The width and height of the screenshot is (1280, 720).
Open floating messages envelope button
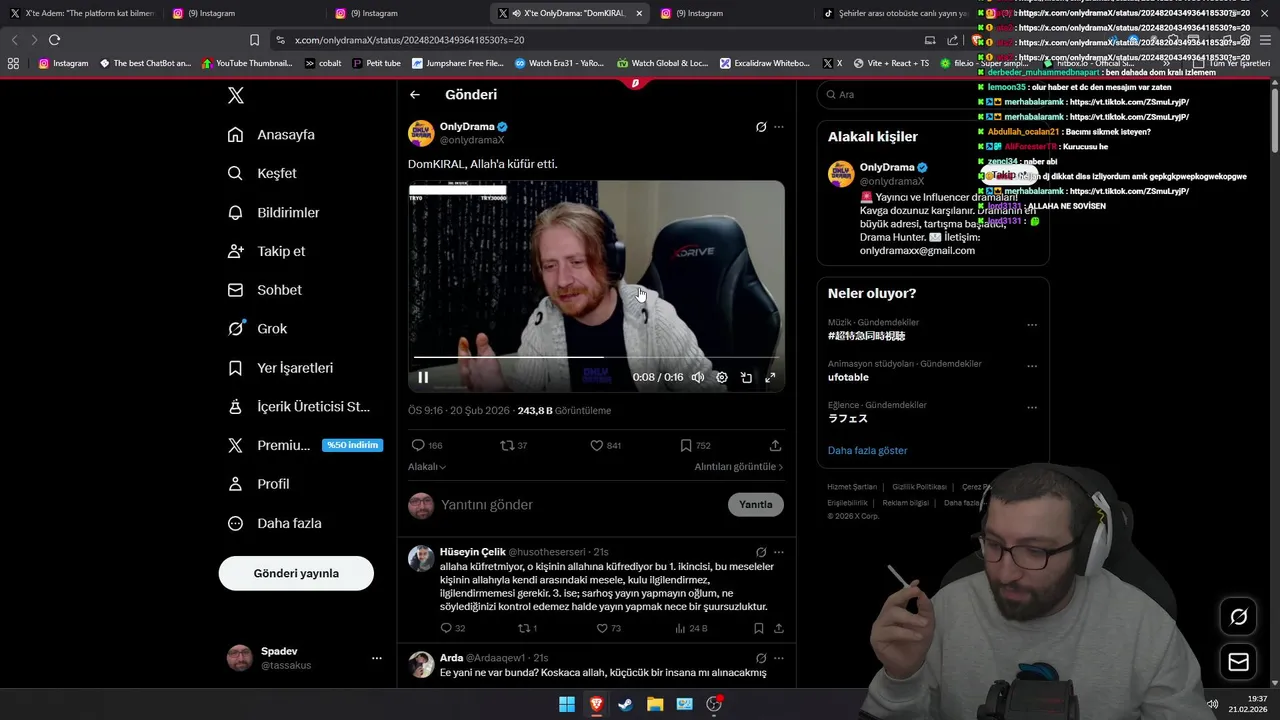(x=1238, y=662)
